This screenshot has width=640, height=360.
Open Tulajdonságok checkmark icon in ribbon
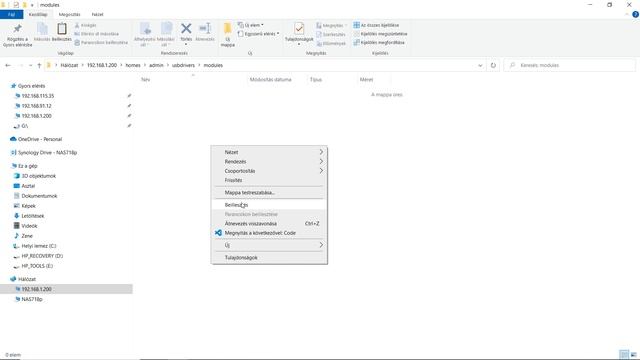point(299,29)
